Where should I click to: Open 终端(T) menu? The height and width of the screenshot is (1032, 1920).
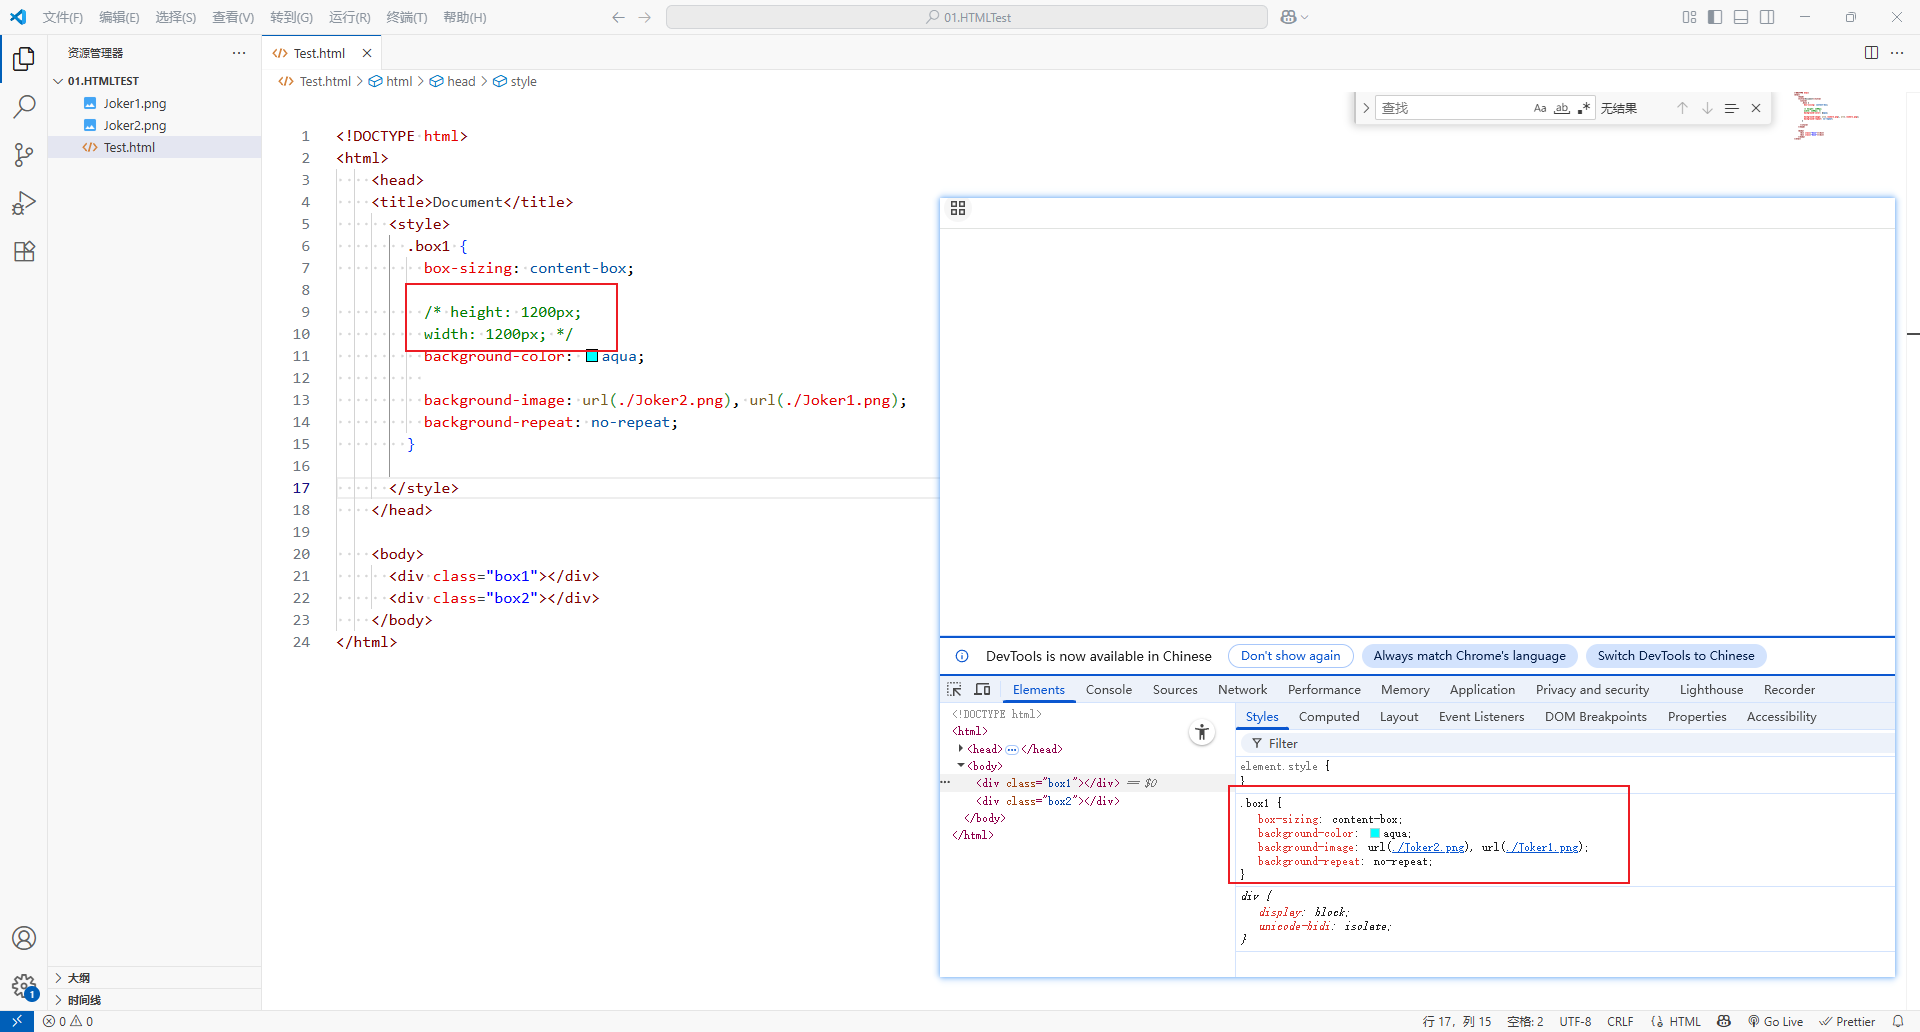[x=406, y=17]
